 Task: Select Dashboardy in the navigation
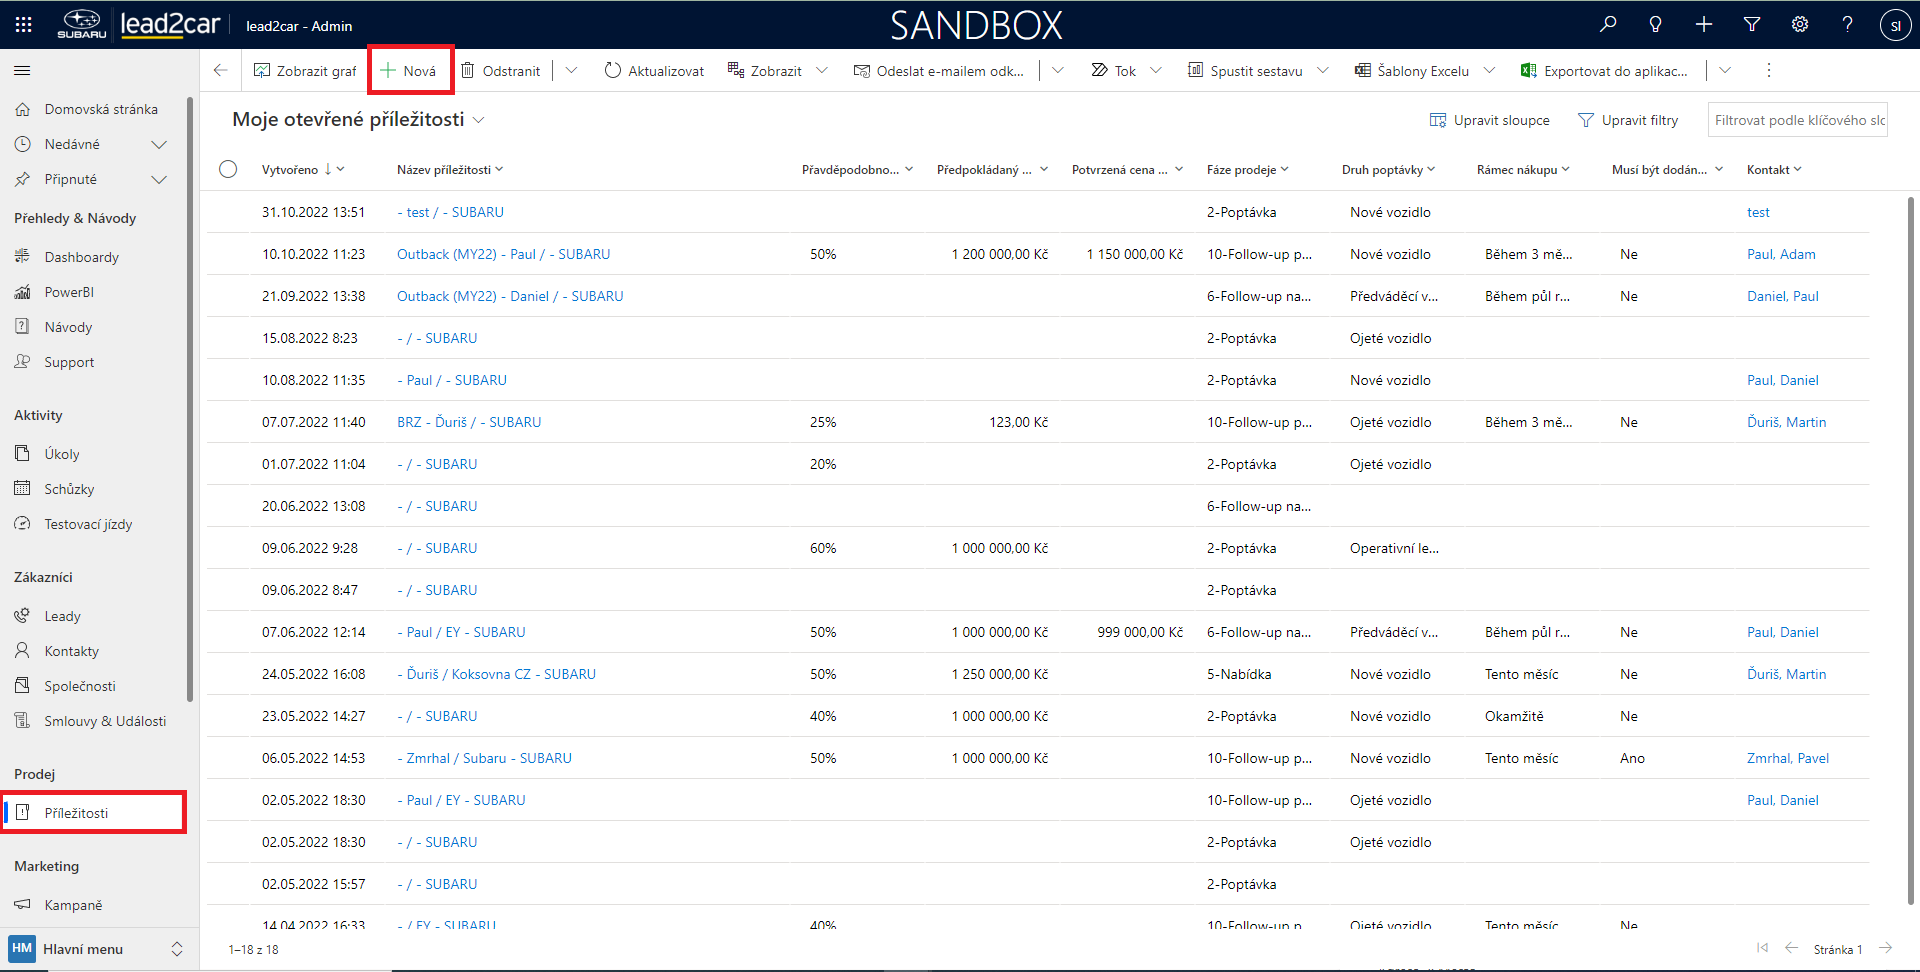pos(81,258)
